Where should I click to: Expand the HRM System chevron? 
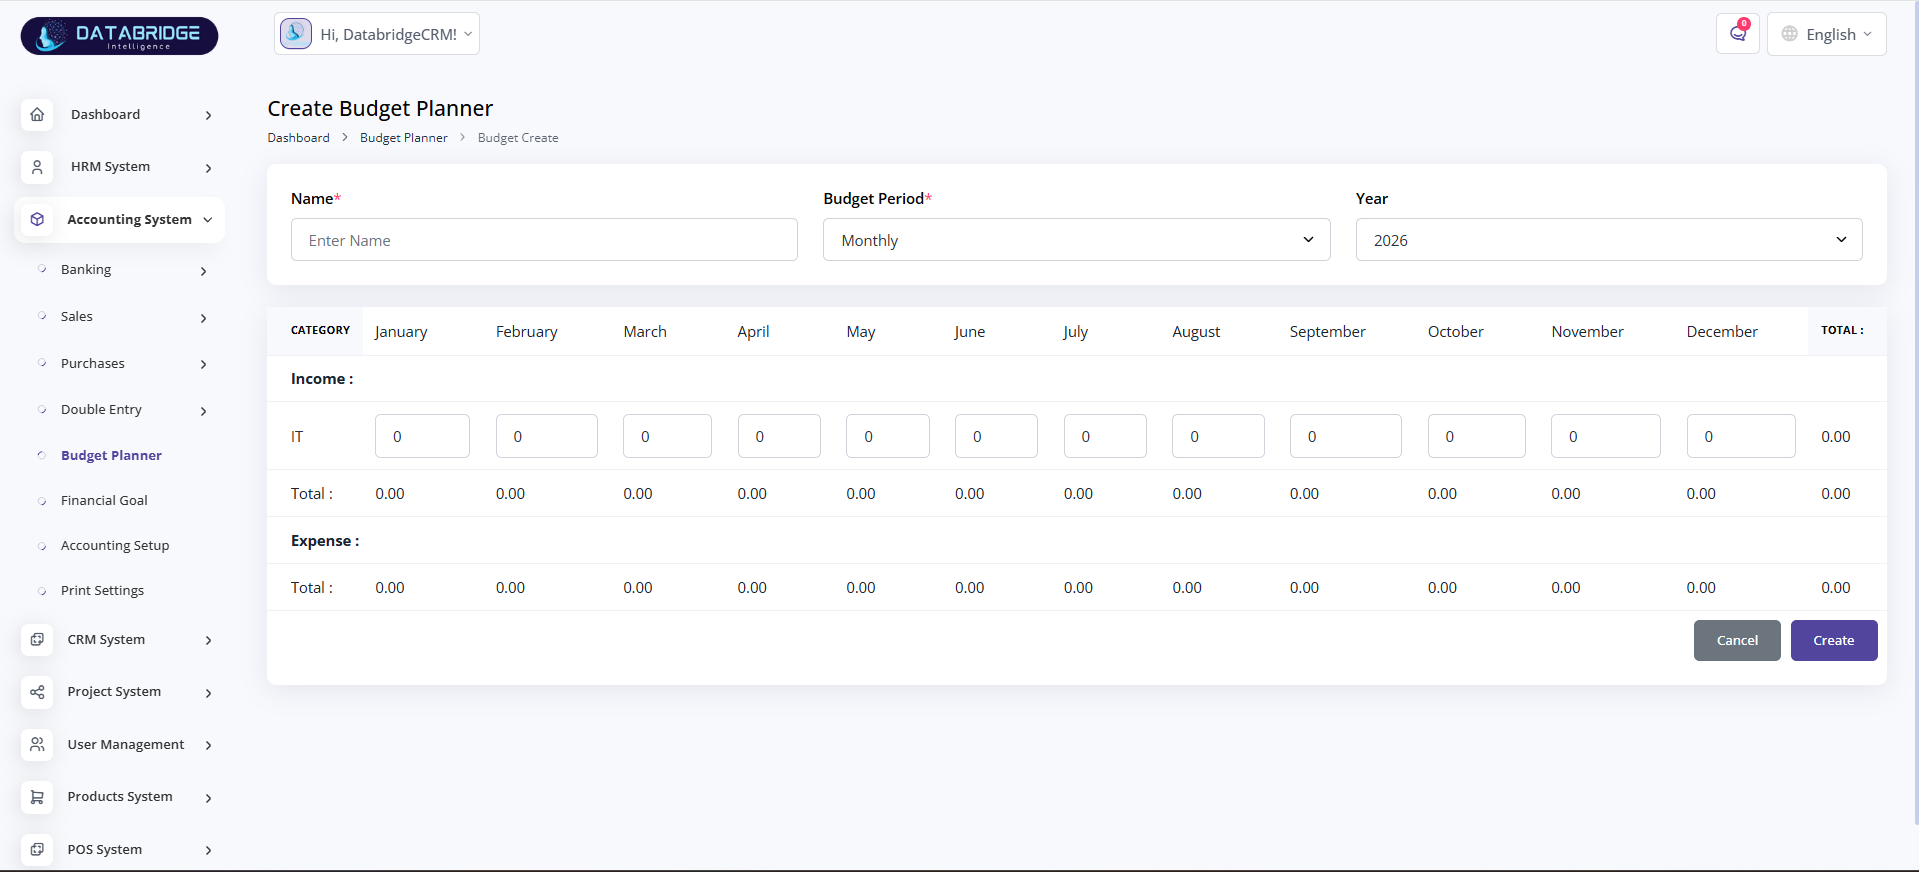(208, 168)
